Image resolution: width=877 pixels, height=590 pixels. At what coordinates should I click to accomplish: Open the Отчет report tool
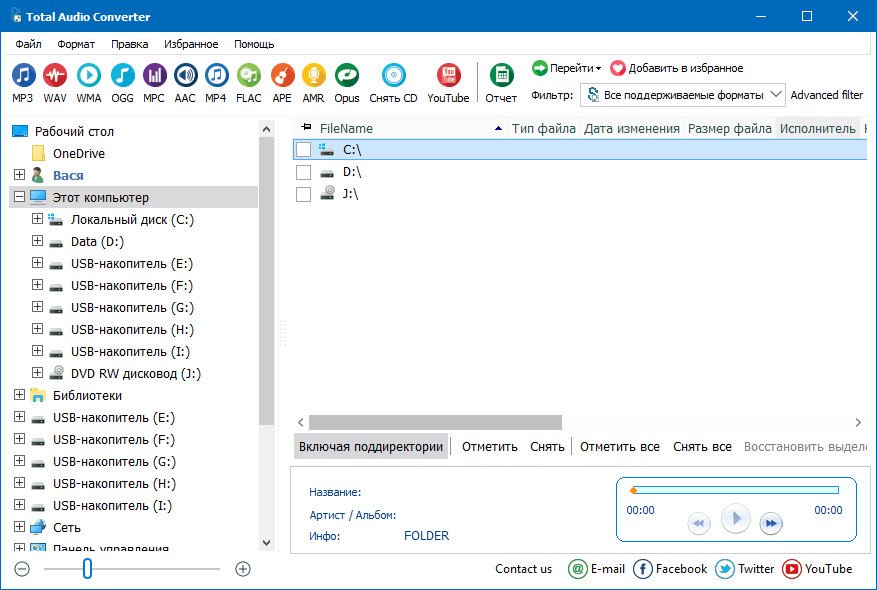[x=501, y=76]
